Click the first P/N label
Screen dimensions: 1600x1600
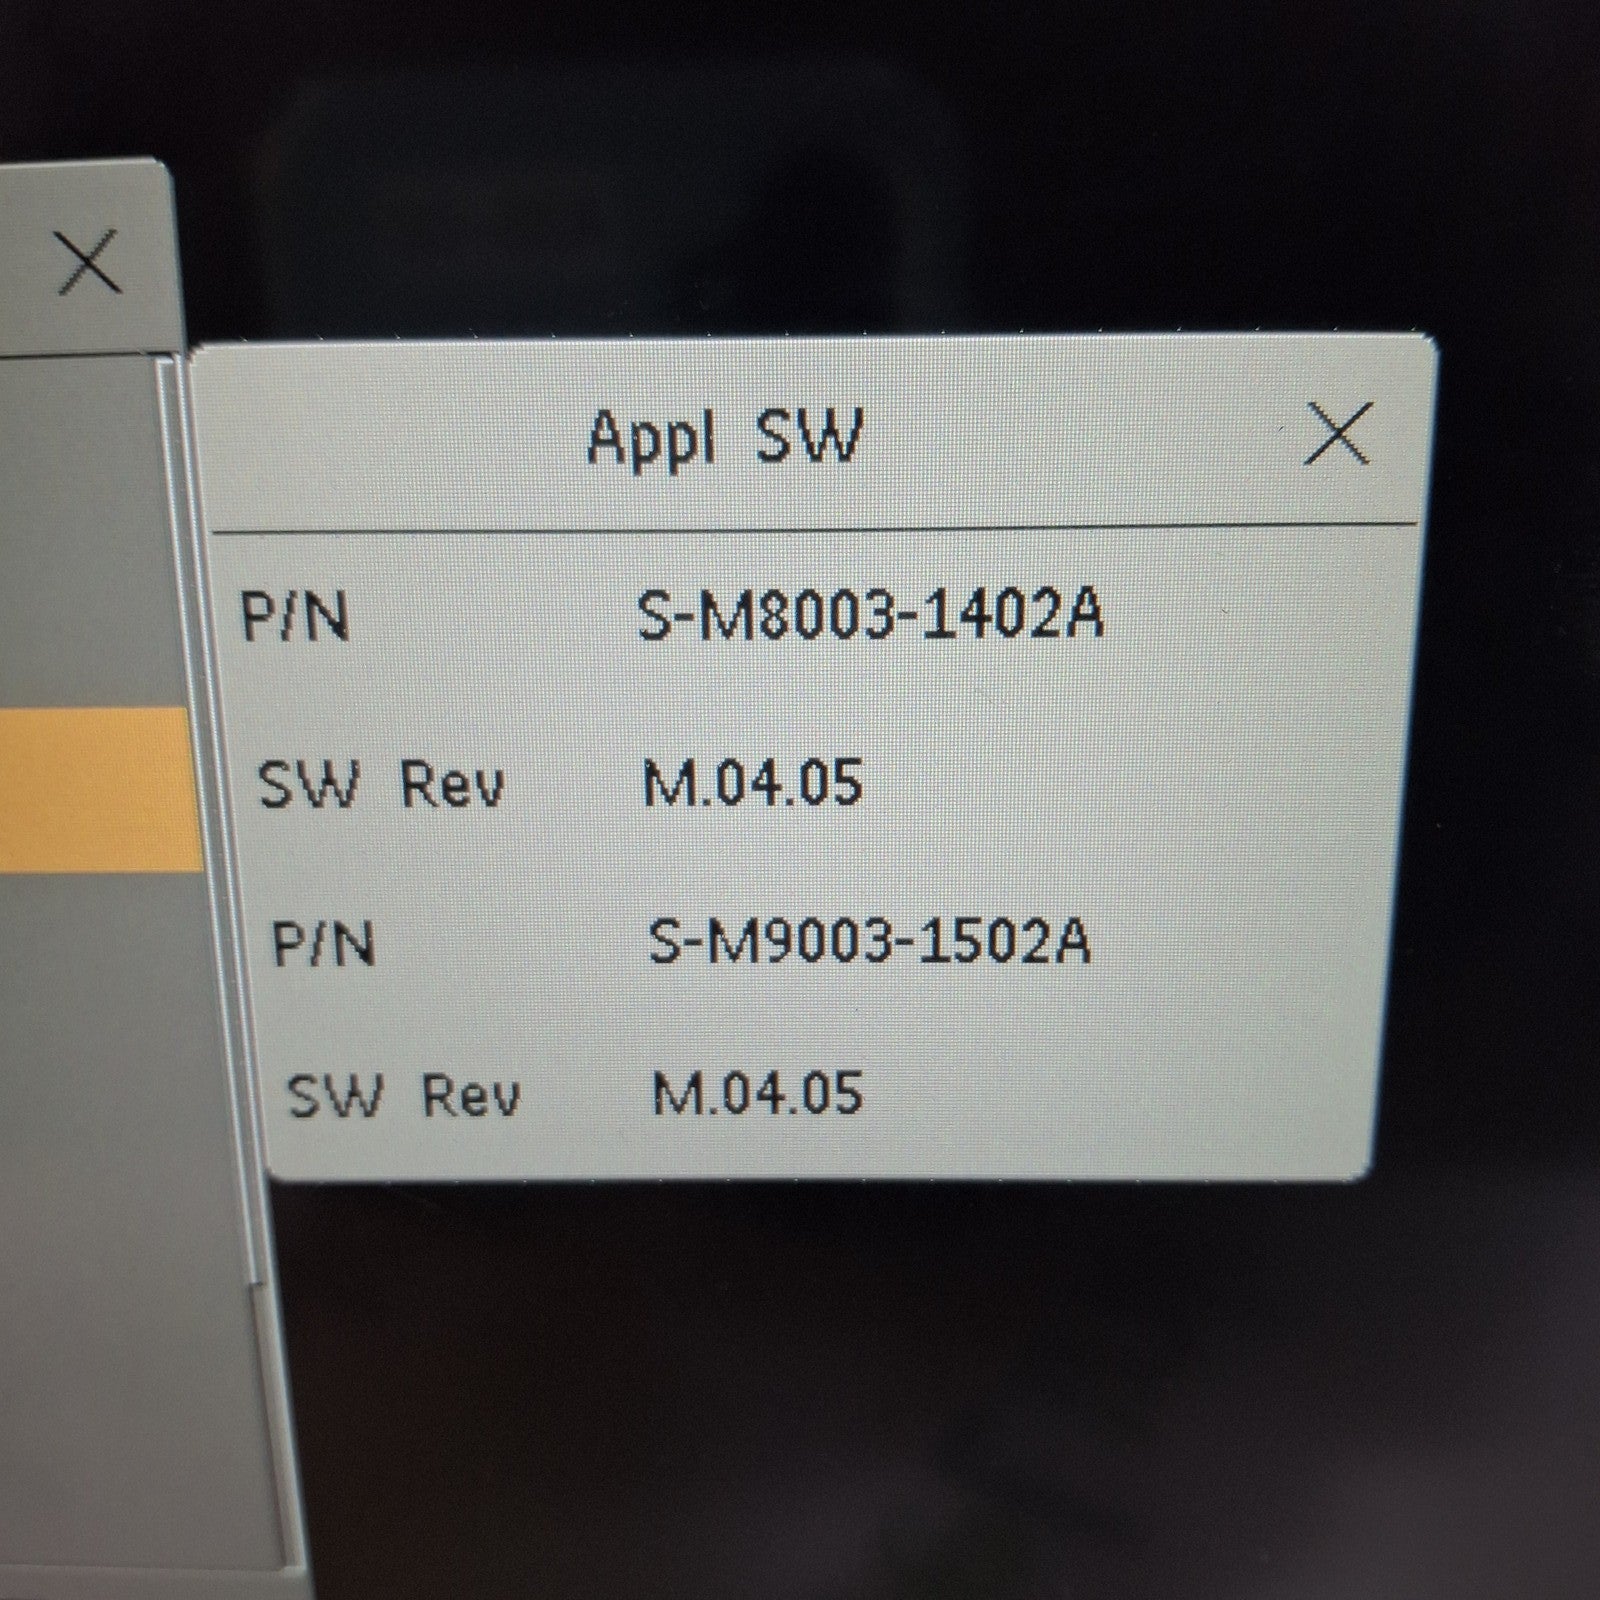[x=295, y=616]
